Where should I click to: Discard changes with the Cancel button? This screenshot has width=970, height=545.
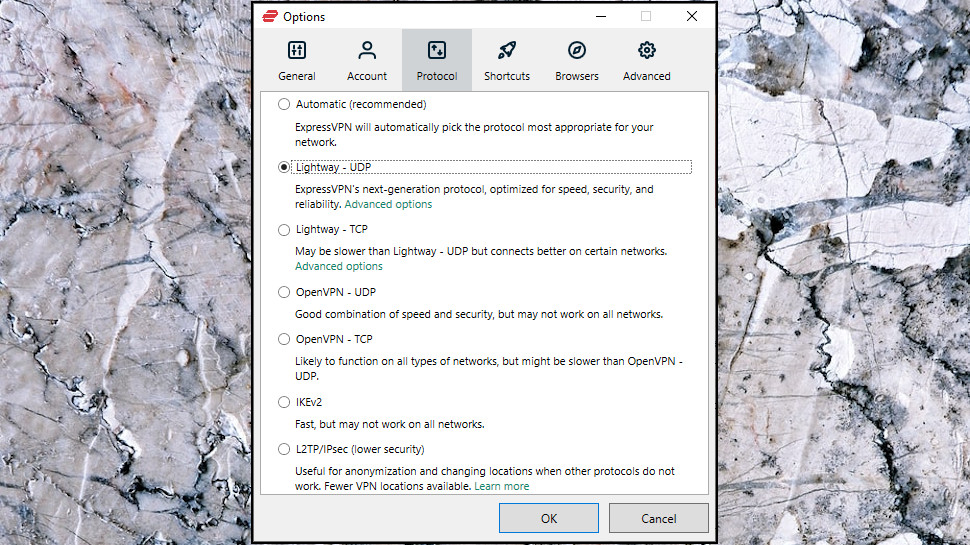pyautogui.click(x=658, y=518)
